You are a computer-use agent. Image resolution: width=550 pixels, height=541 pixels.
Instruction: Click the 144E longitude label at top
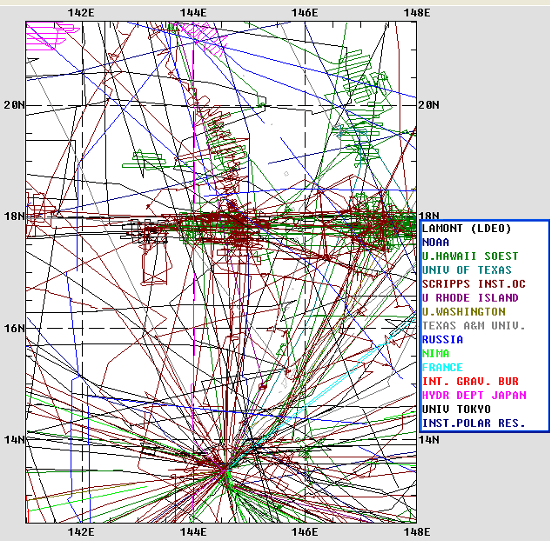[193, 13]
